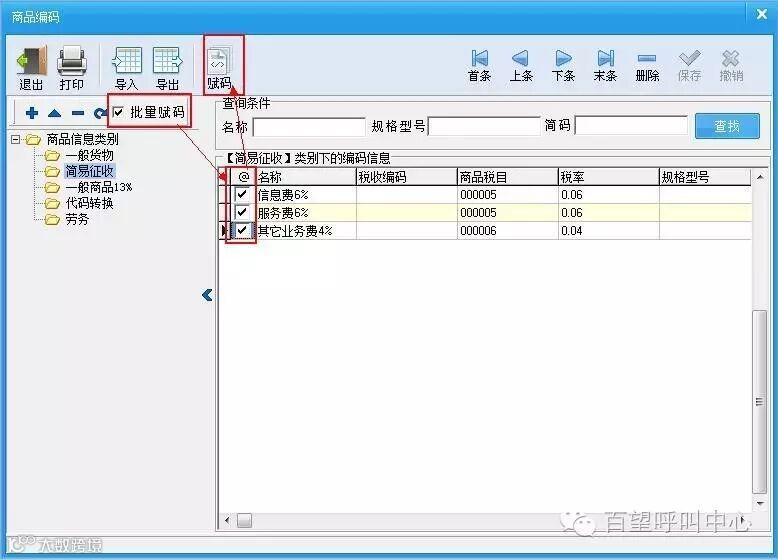Viewport: 778px width, 560px height.
Task: Click the 导出 export icon
Action: point(168,61)
